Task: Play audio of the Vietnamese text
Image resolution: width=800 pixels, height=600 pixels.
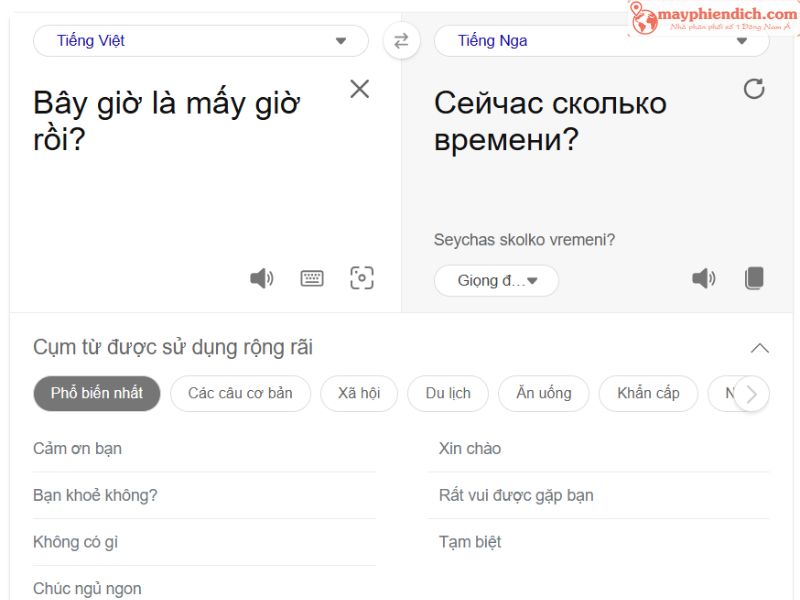Action: coord(262,277)
